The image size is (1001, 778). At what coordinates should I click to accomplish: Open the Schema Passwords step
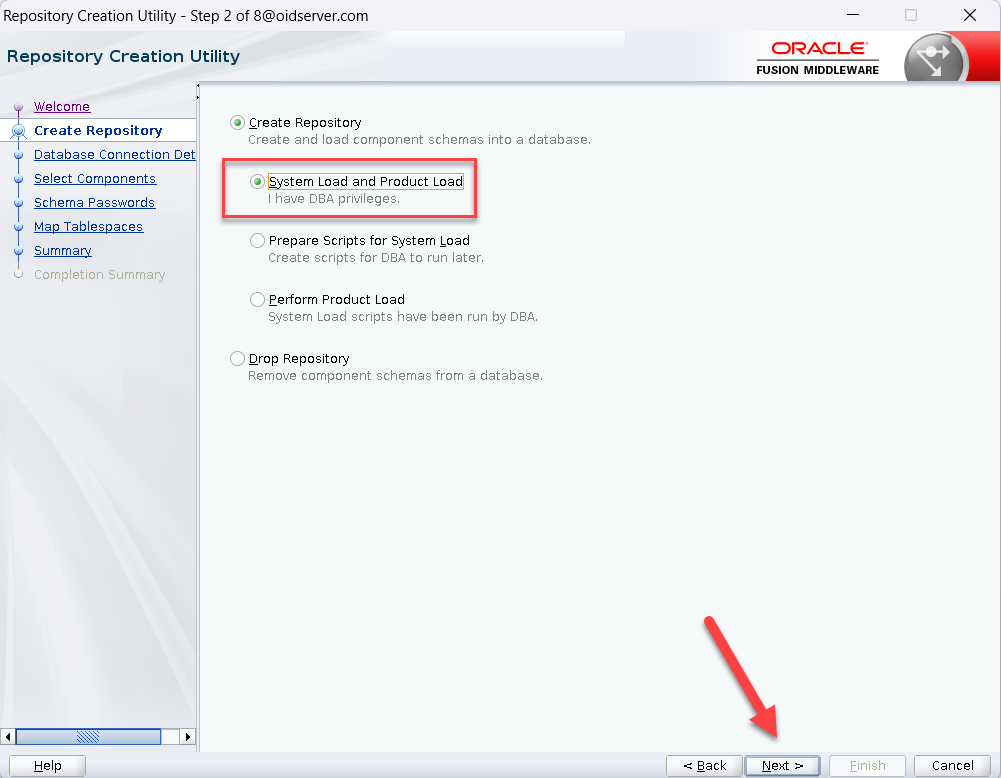pyautogui.click(x=94, y=203)
